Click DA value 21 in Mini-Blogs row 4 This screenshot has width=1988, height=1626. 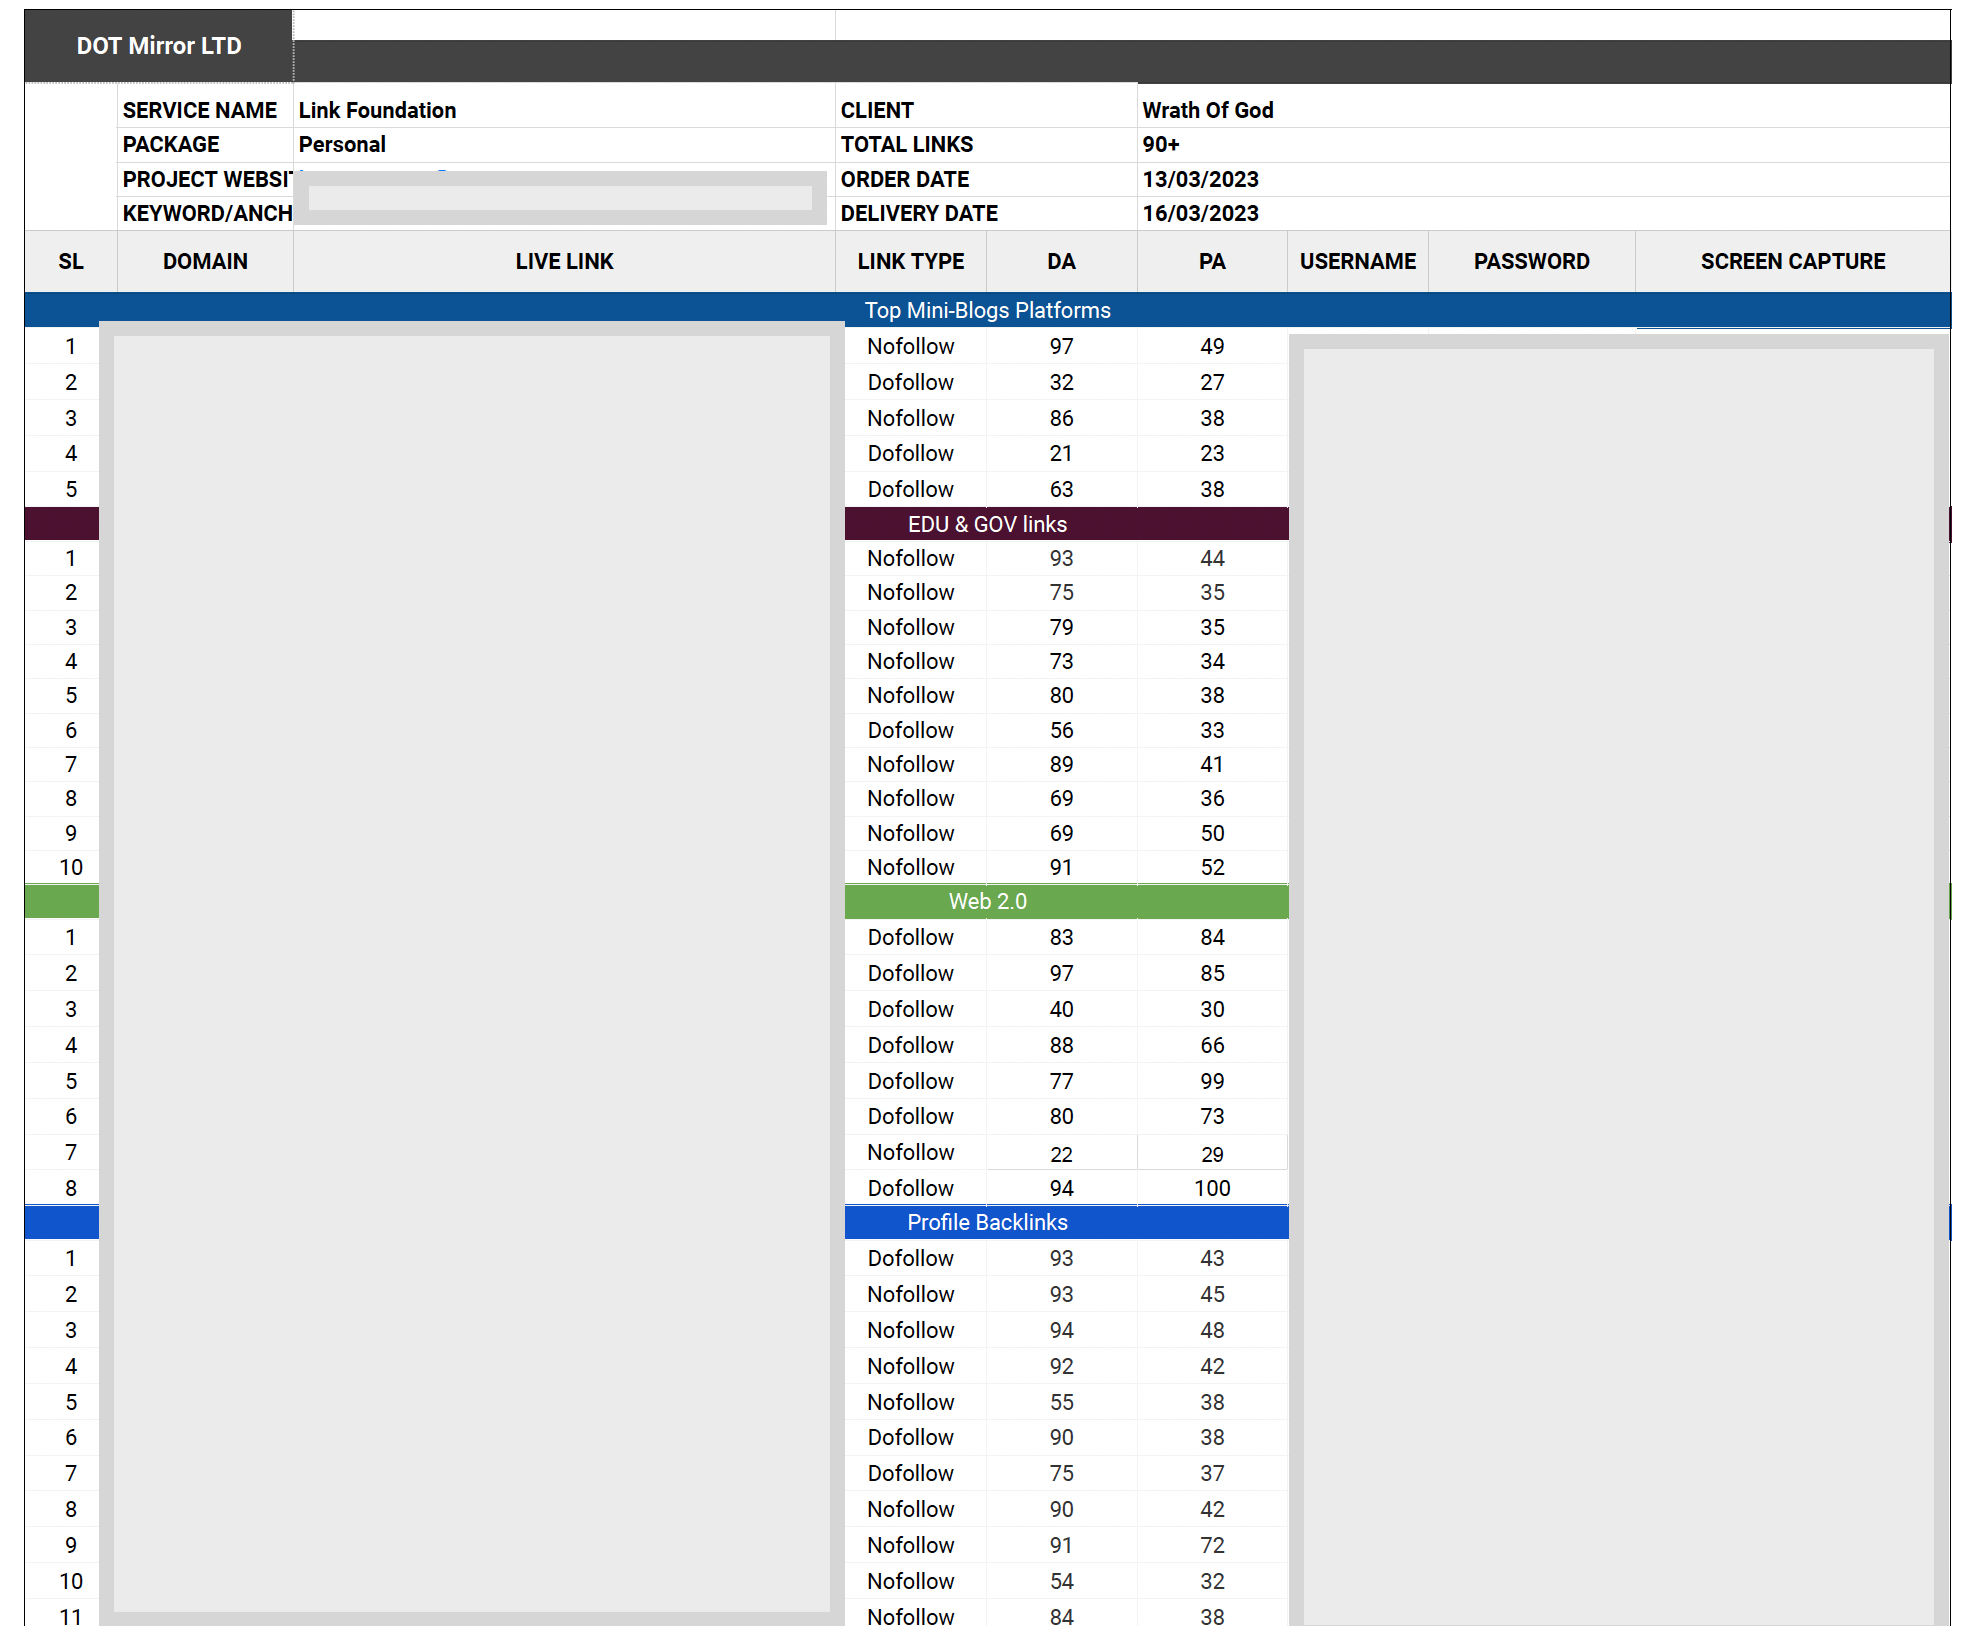pyautogui.click(x=1061, y=453)
